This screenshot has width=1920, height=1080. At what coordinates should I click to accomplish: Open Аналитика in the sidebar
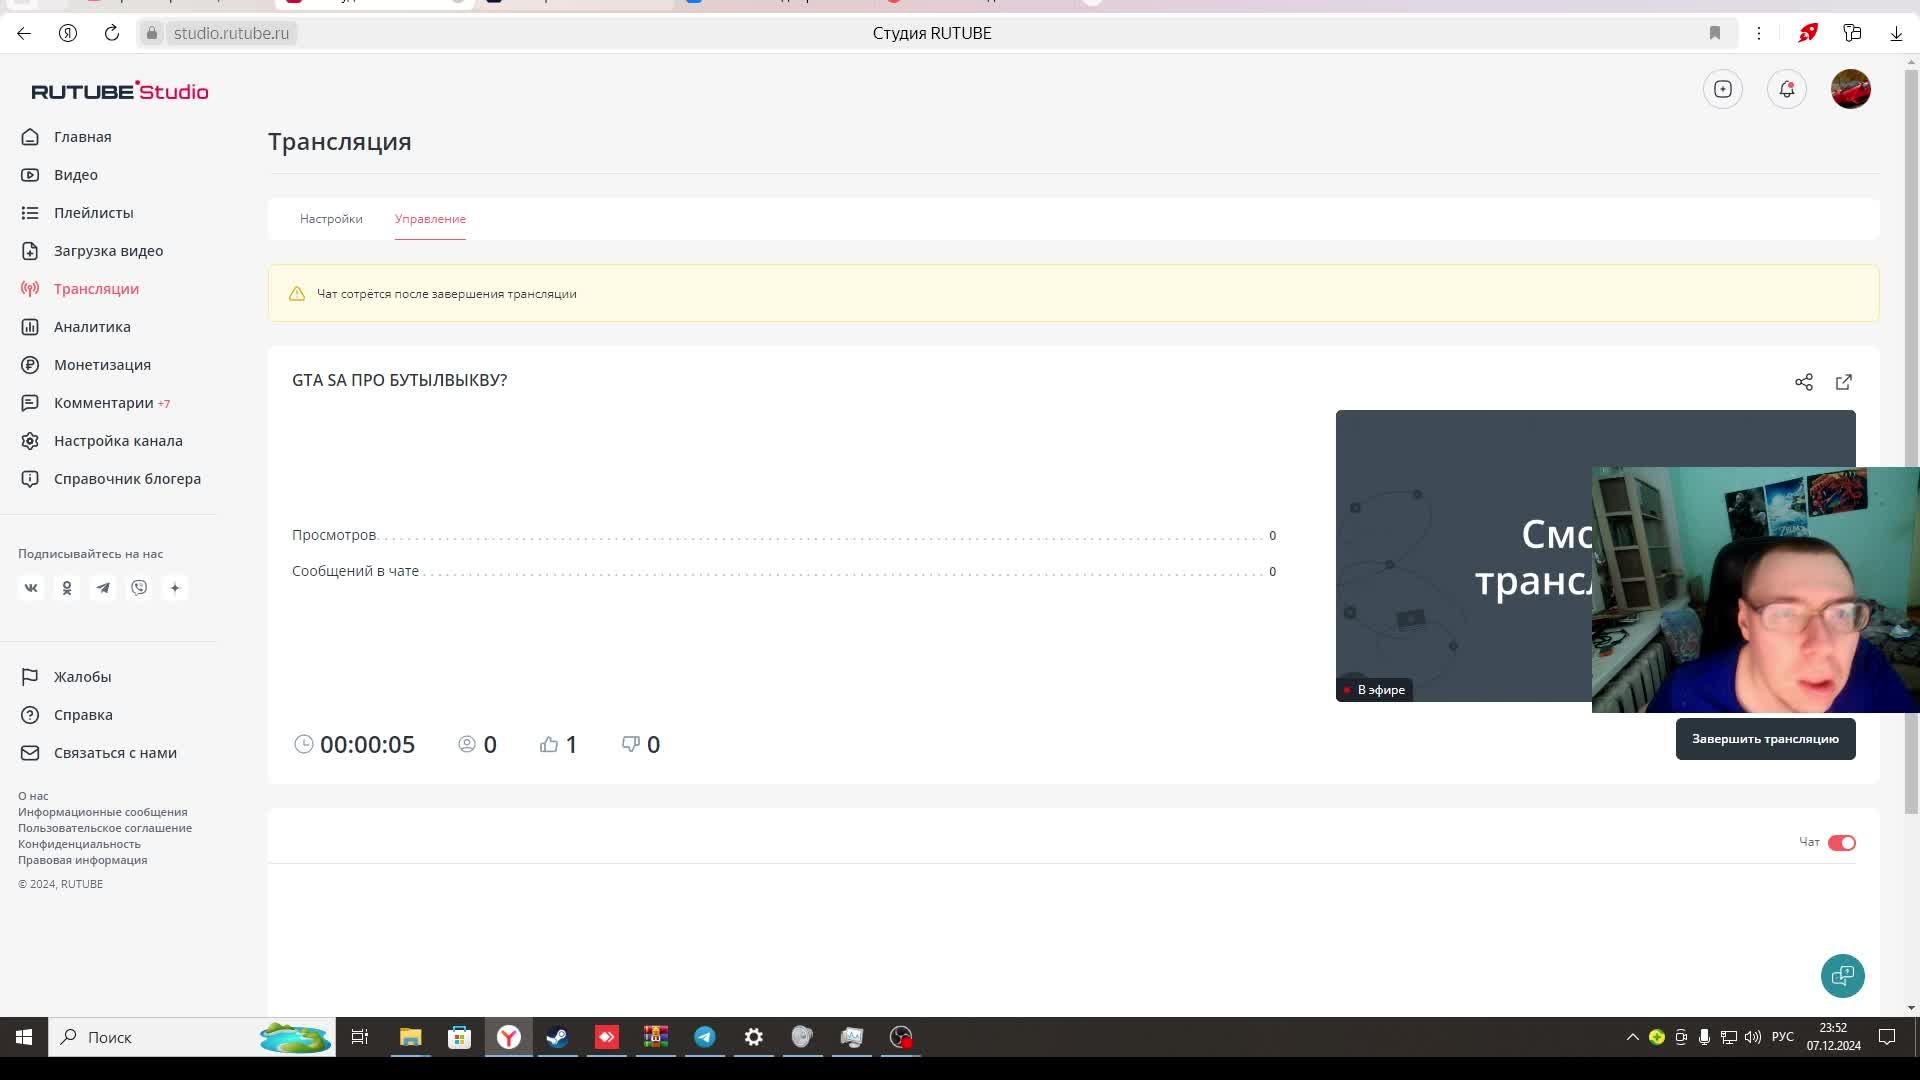92,327
